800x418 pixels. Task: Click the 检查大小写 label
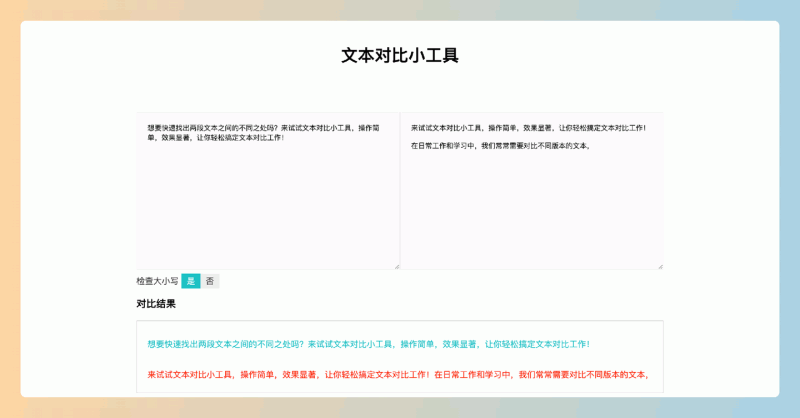tap(157, 281)
